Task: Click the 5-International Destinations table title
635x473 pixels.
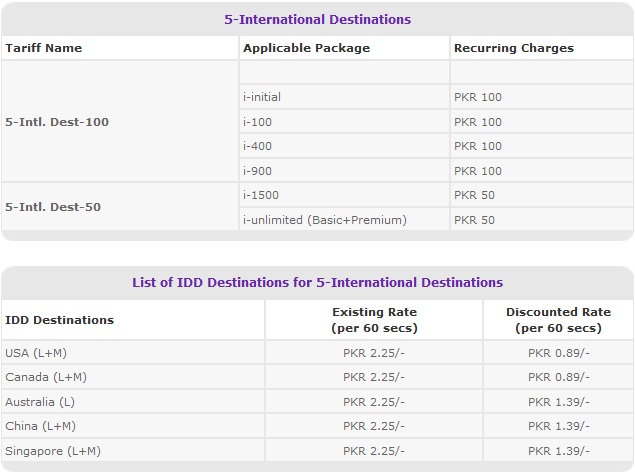Action: pyautogui.click(x=318, y=19)
